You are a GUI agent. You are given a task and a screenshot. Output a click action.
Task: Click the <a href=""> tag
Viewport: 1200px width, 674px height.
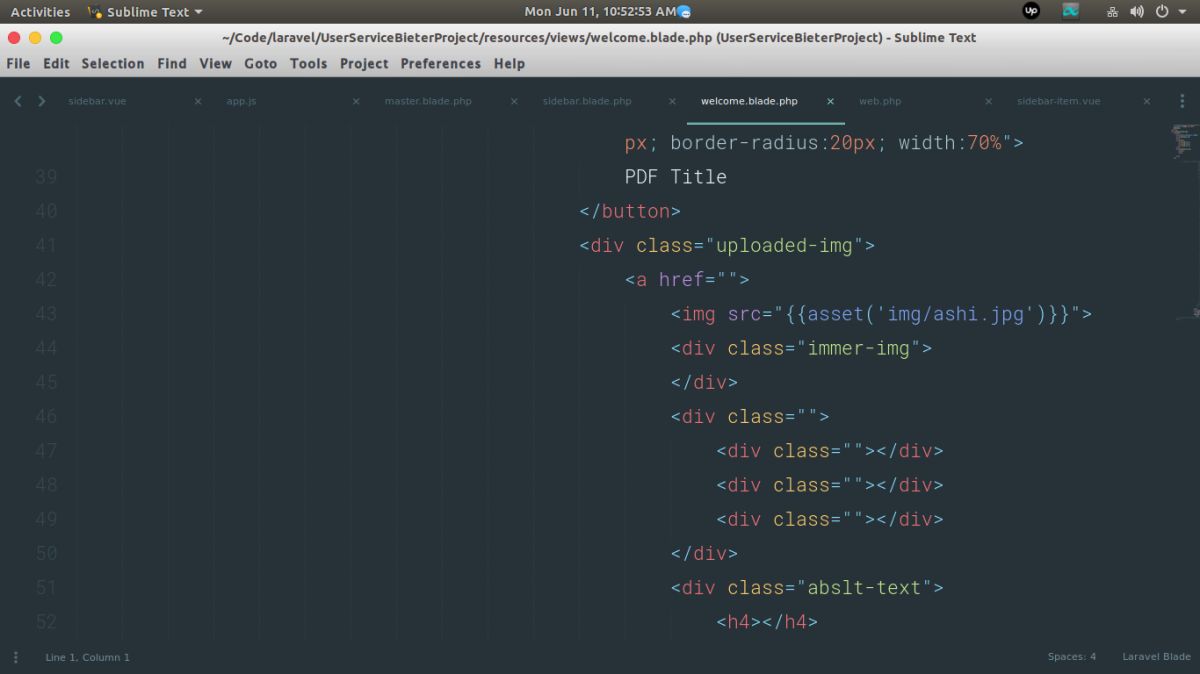(x=687, y=279)
